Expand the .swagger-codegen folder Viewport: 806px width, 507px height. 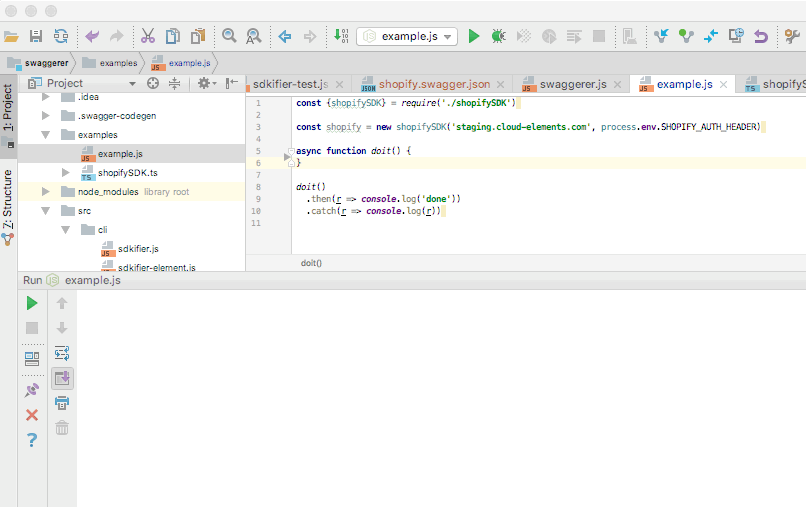coord(45,116)
